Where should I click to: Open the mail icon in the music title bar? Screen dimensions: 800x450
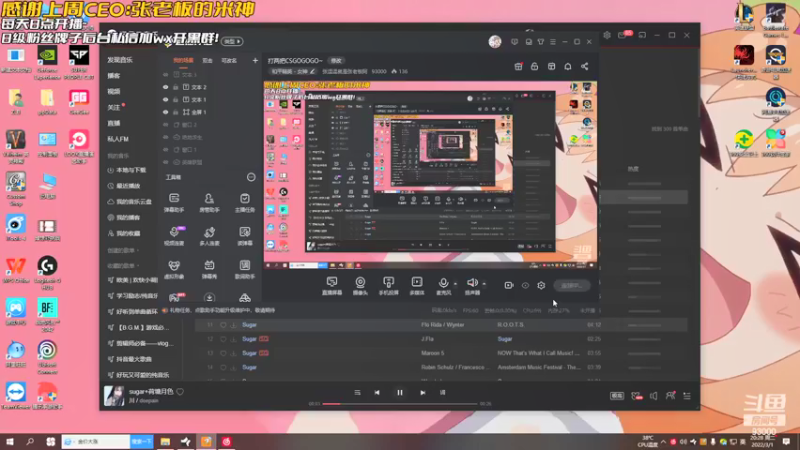[x=622, y=35]
